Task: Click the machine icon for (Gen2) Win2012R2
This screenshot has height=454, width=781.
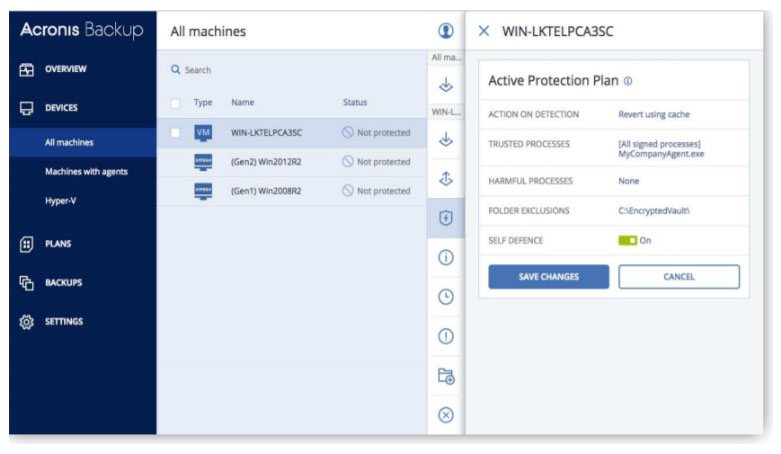Action: click(x=203, y=162)
